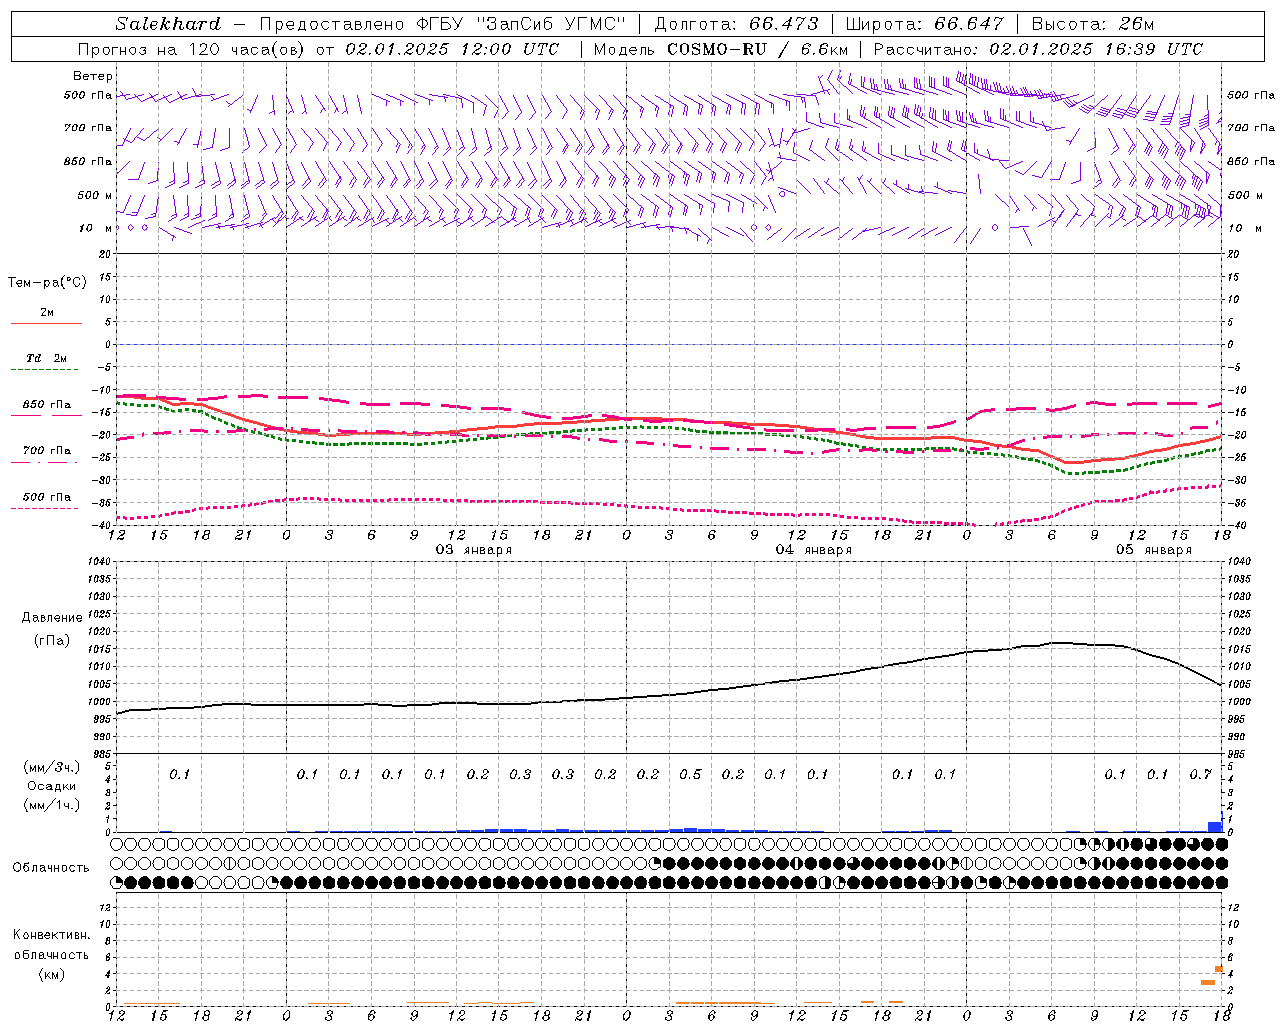Click the 0.7 precipitation value
The image size is (1280, 1024).
pos(1200,775)
